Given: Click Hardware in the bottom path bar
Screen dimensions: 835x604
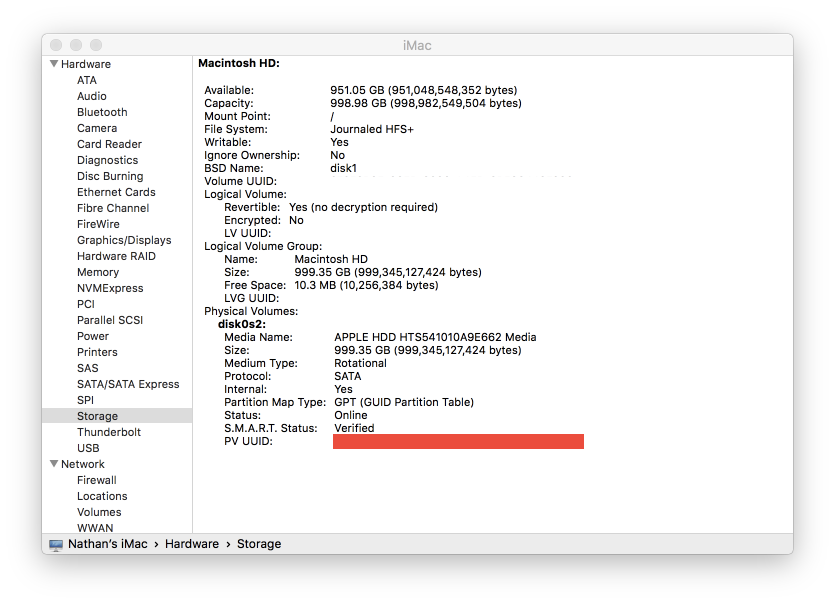Looking at the screenshot, I should click(192, 544).
